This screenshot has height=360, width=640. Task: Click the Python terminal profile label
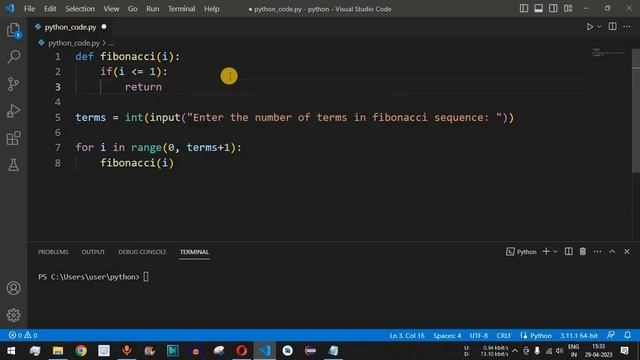point(521,252)
